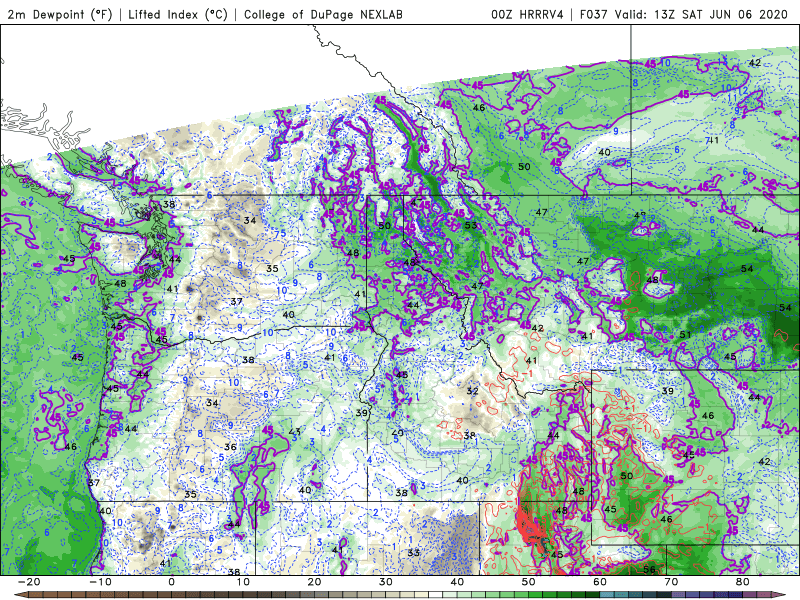Click the dewpoint value 56 on map

point(649,570)
